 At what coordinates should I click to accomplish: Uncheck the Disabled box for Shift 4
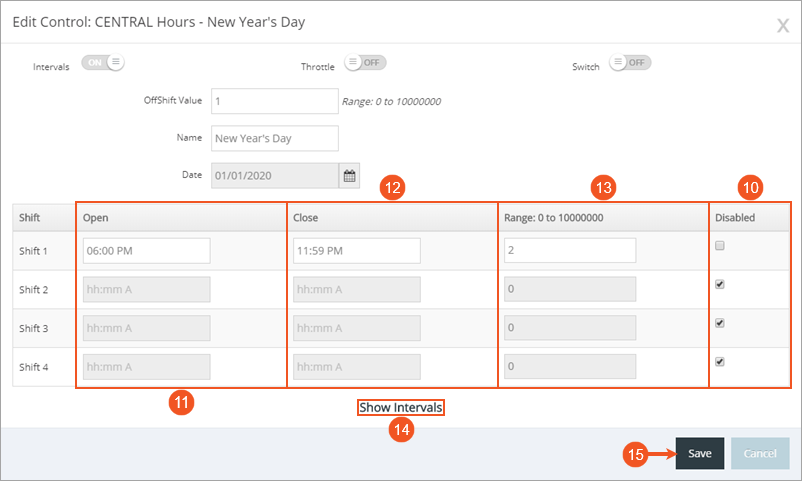coord(720,362)
